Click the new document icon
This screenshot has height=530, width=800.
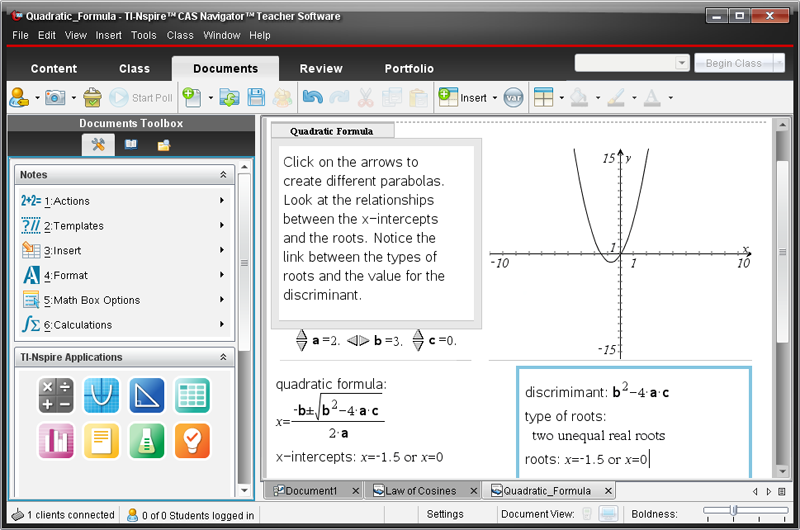[192, 97]
